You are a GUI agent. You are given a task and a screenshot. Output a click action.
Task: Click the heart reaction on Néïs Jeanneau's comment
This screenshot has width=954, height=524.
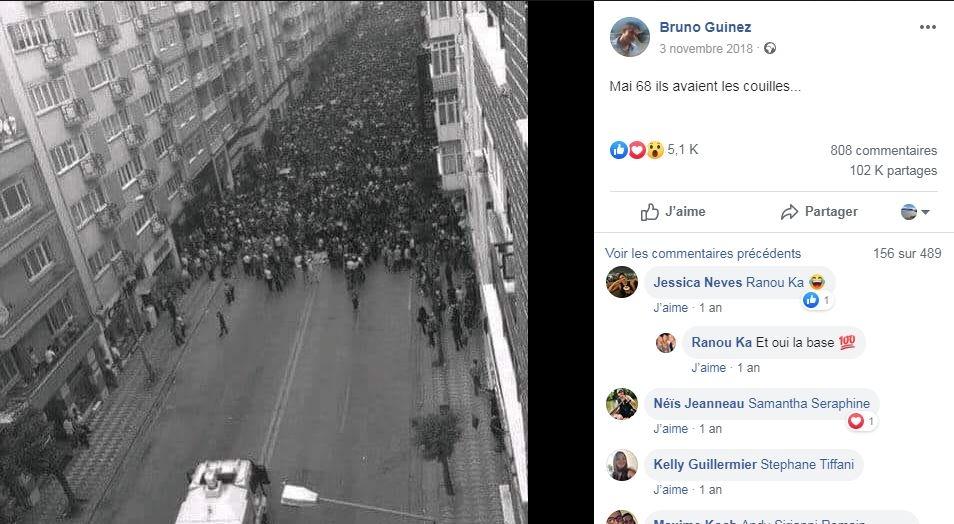(856, 421)
